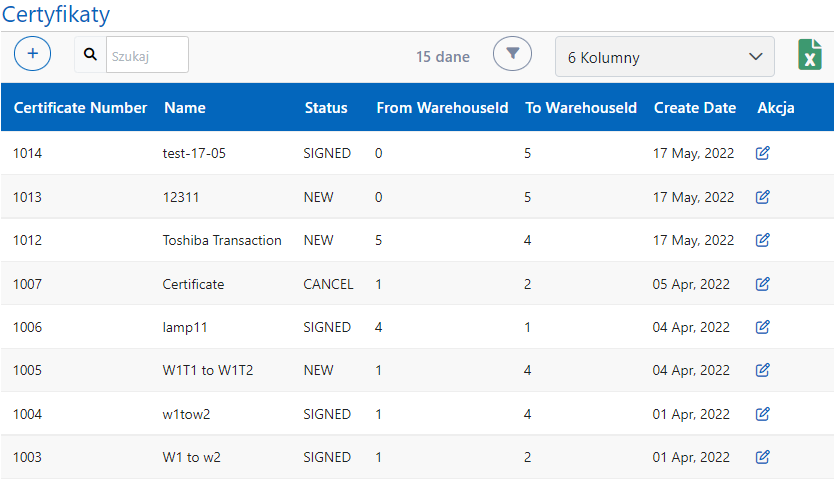Sort the table by Status header
The width and height of the screenshot is (835, 484).
(326, 108)
